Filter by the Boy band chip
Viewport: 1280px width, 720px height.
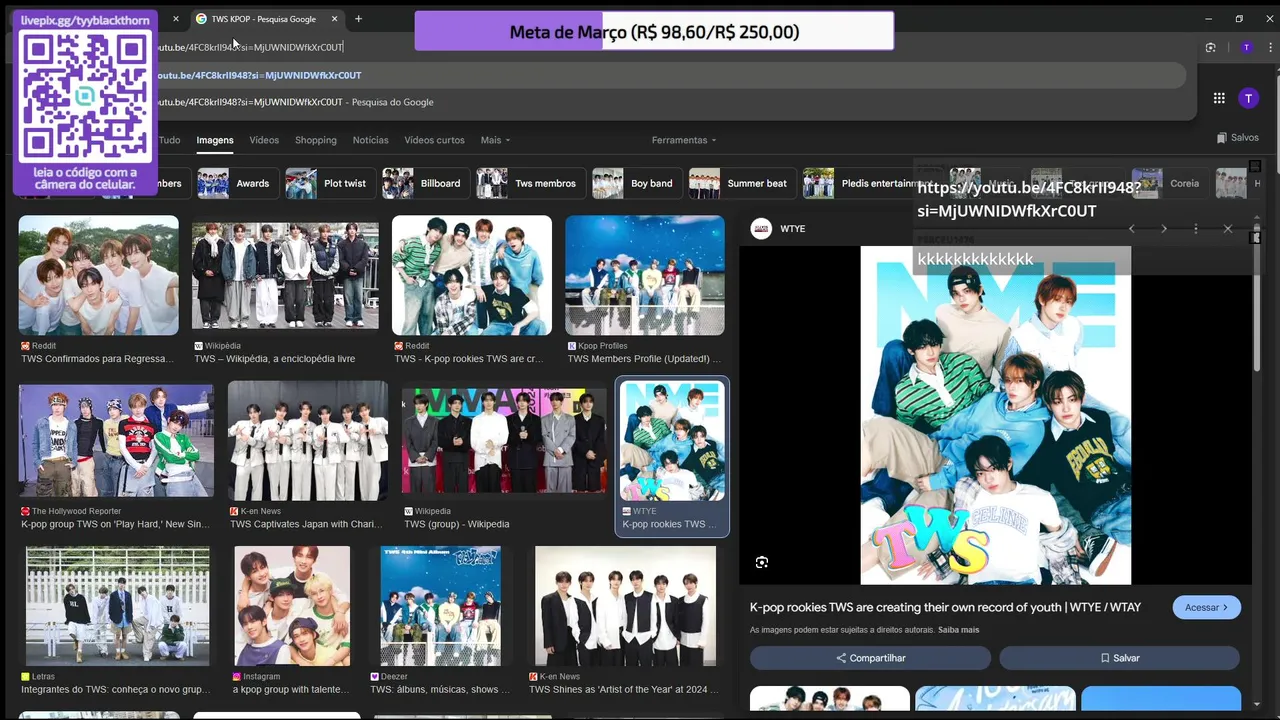click(635, 184)
